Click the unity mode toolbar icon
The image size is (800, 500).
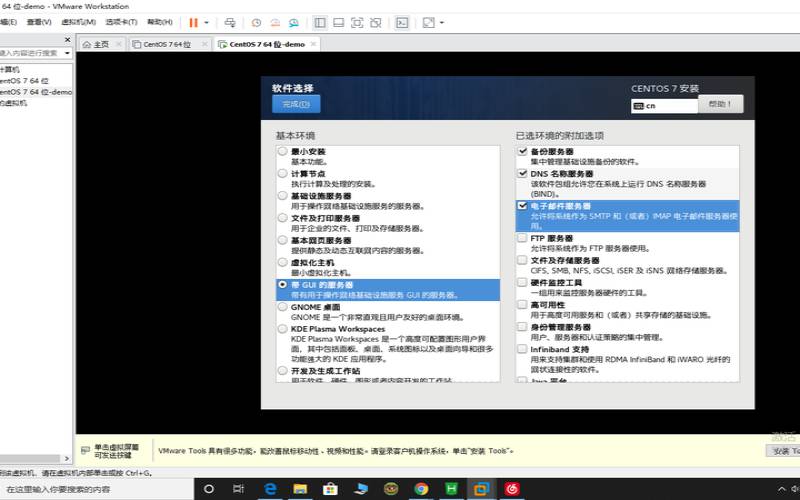[376, 22]
